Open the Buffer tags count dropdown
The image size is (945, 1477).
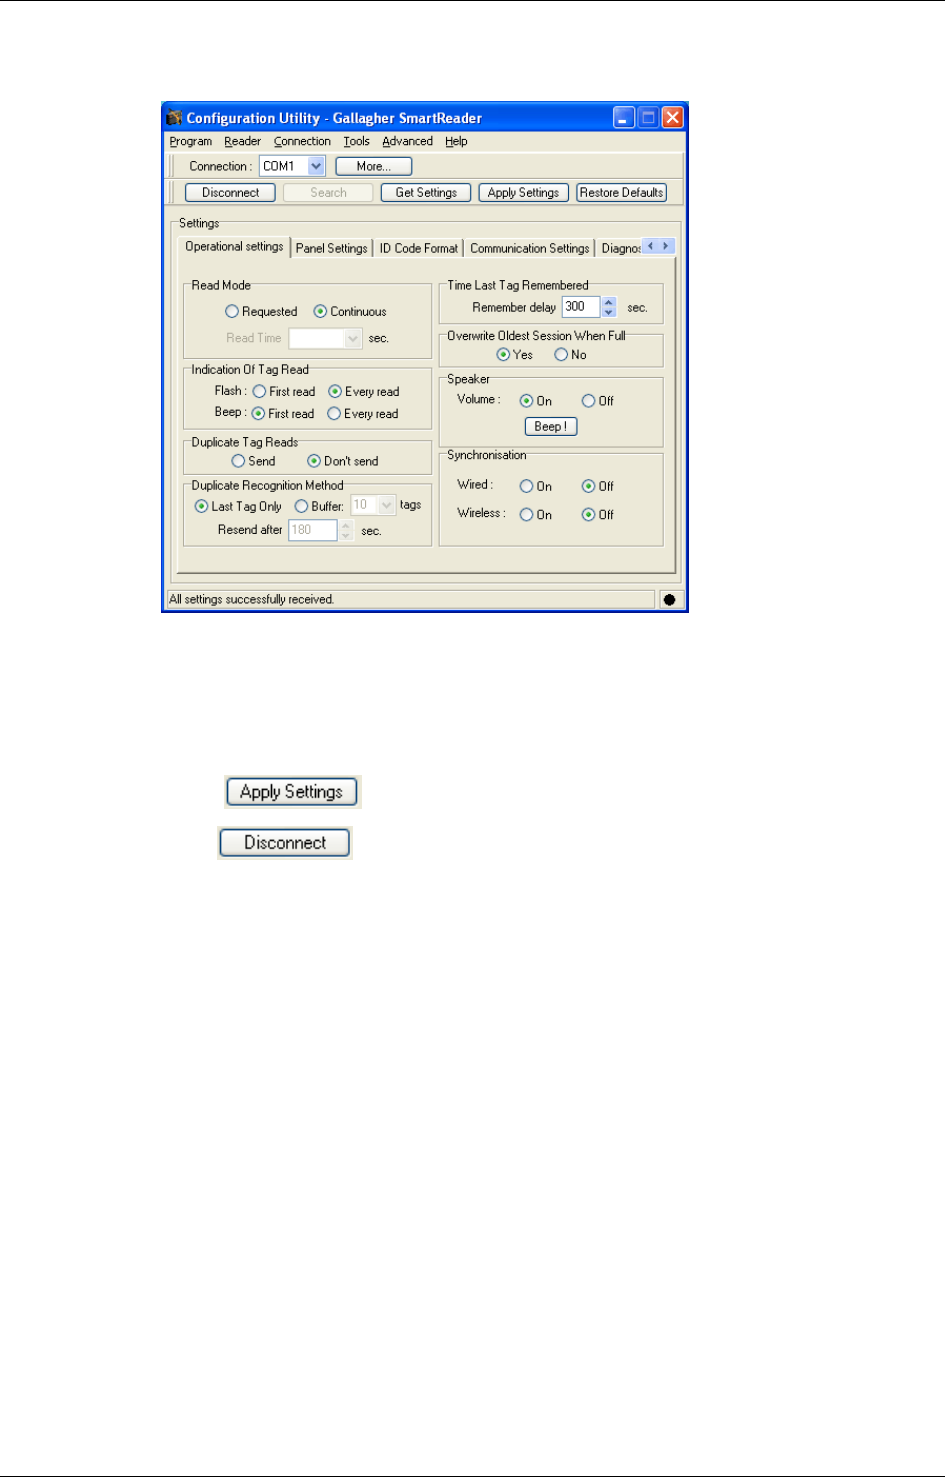tap(387, 506)
